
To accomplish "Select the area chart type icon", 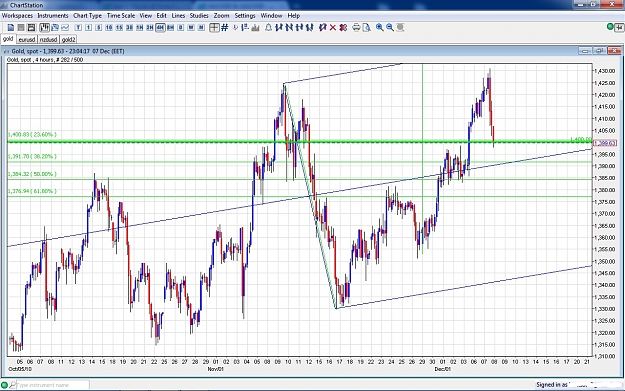I will click(x=55, y=28).
